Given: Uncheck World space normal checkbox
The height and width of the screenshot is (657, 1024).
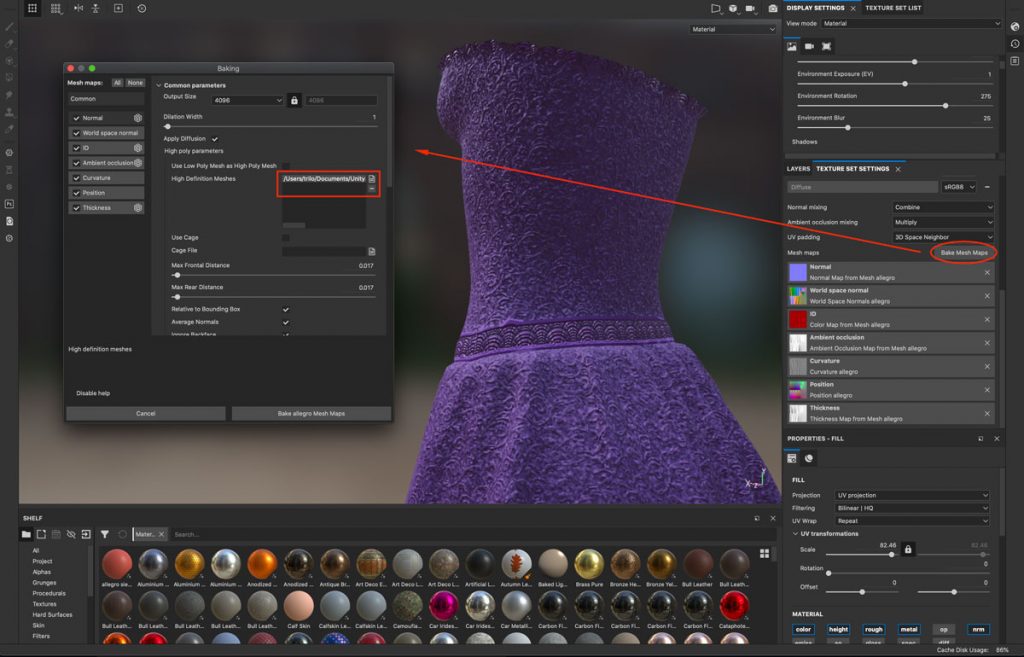Looking at the screenshot, I should tap(76, 133).
